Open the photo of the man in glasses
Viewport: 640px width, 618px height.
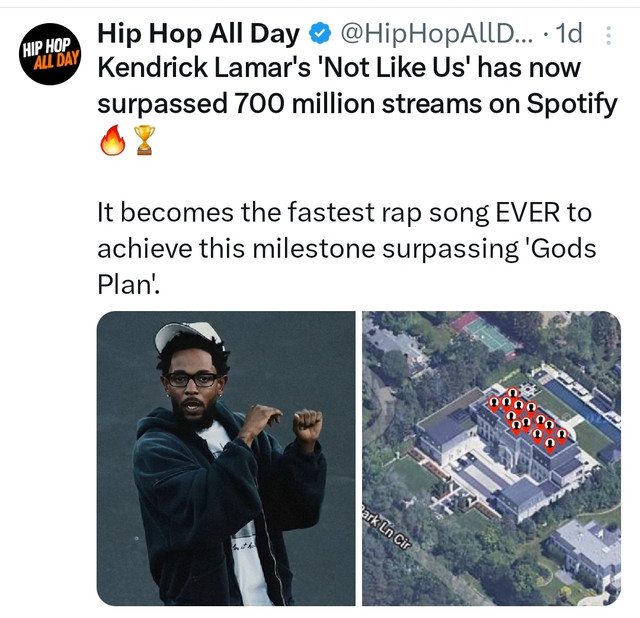(226, 458)
